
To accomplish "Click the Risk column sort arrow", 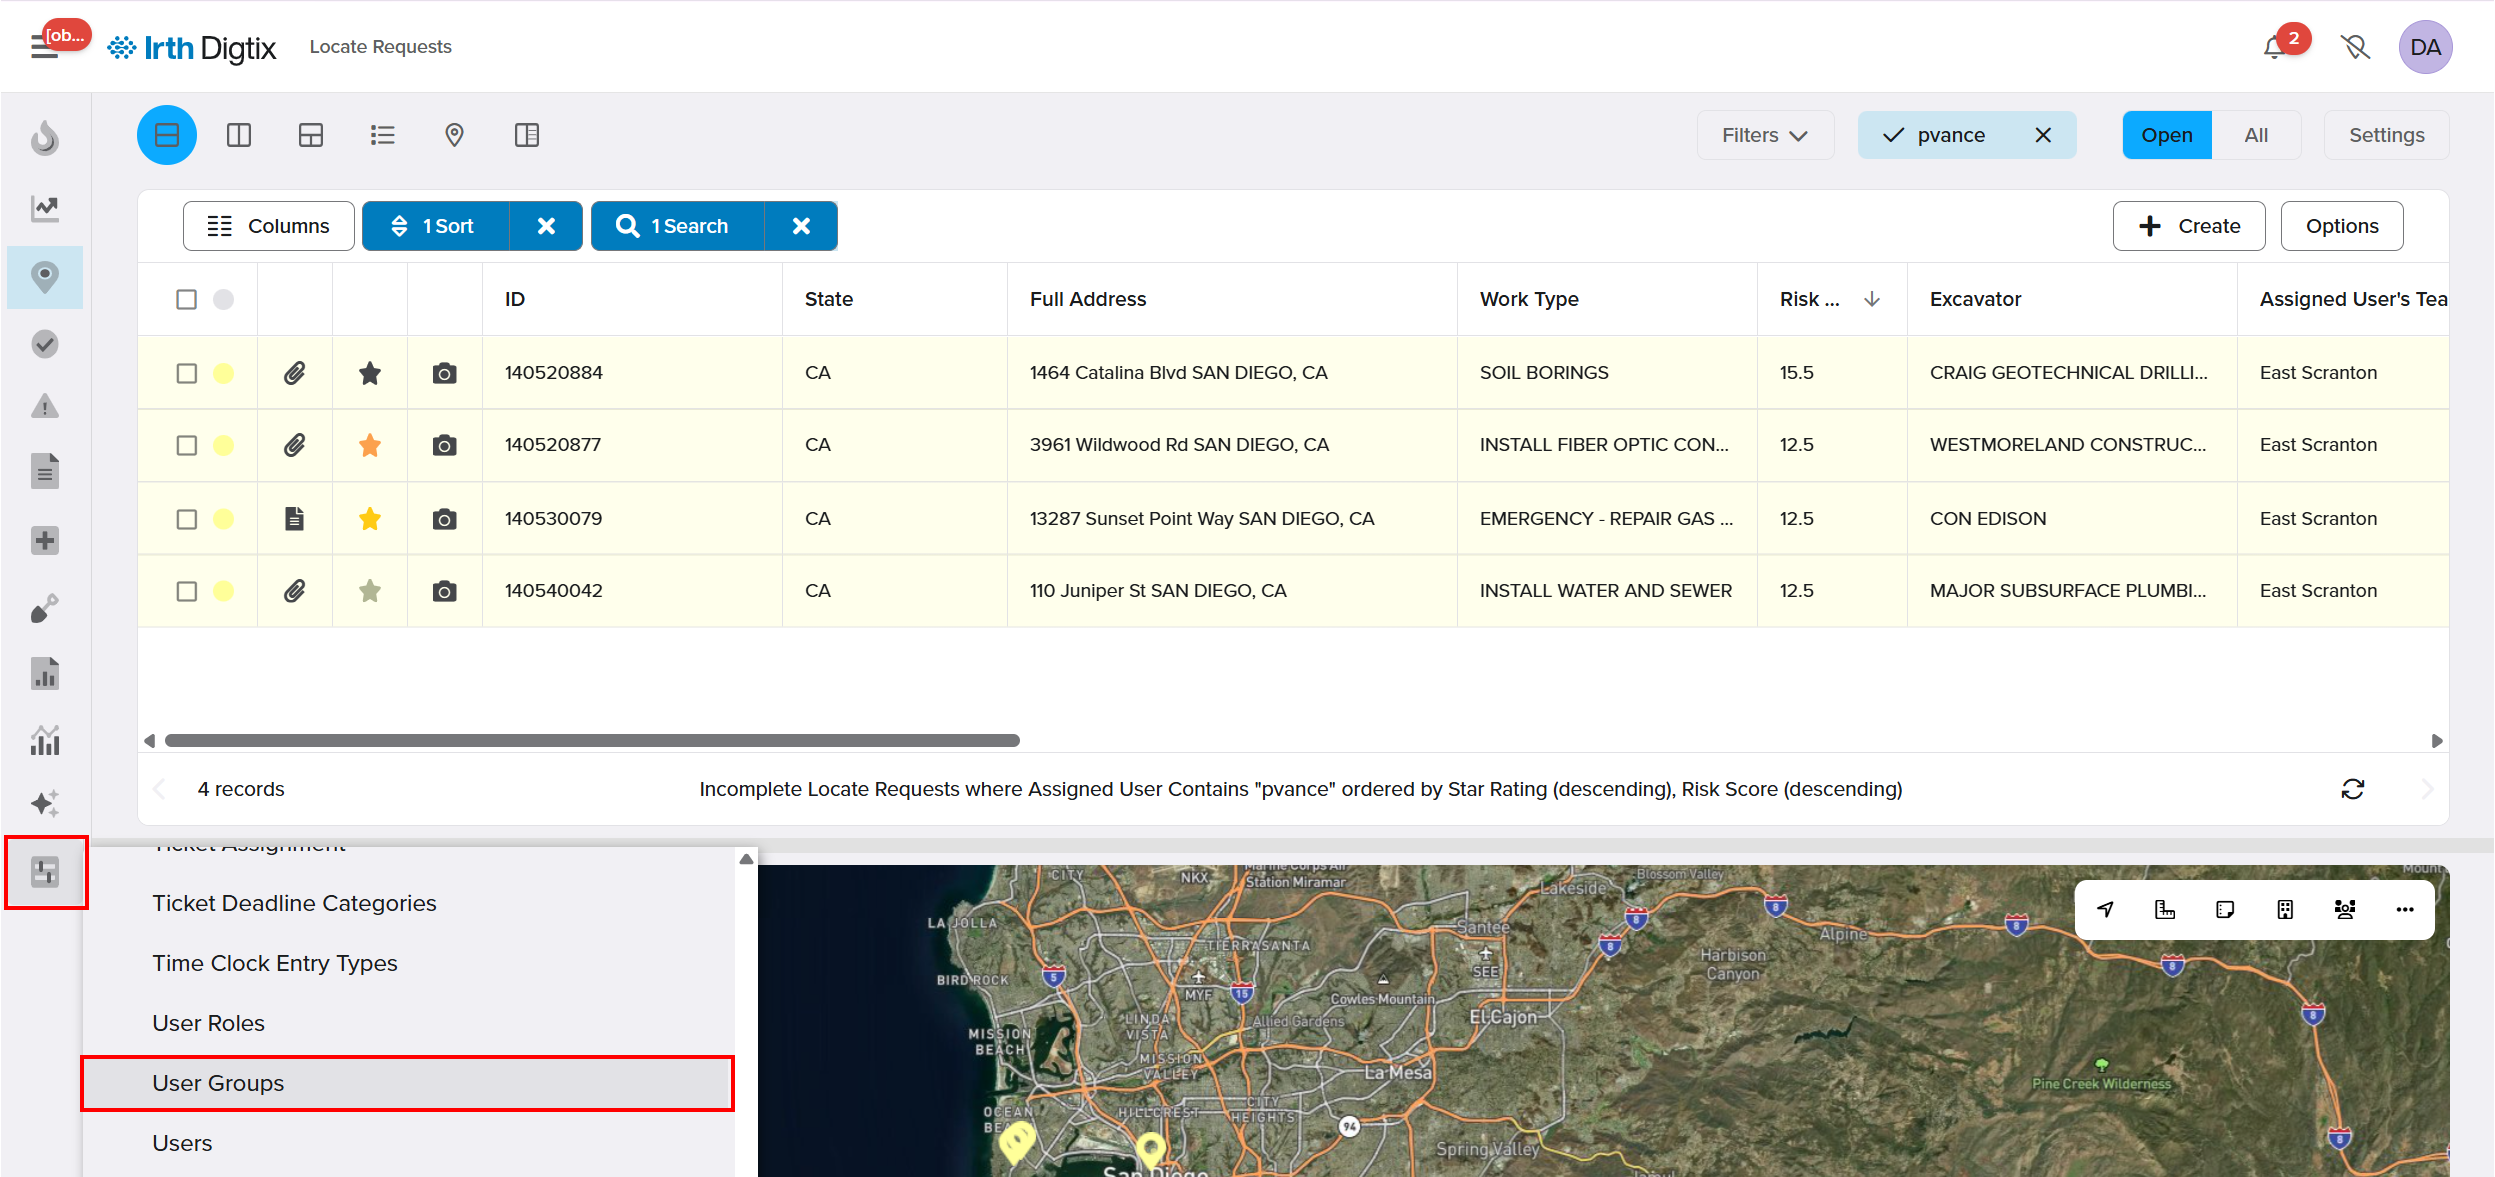I will [x=1872, y=299].
